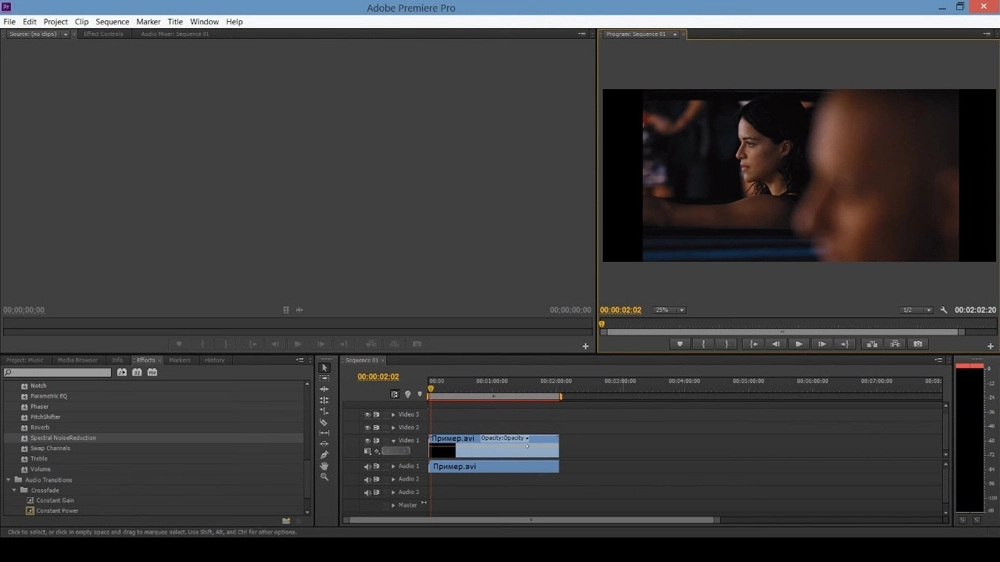Select the Zoom magnifier tool
This screenshot has height=562, width=1000.
pyautogui.click(x=324, y=477)
